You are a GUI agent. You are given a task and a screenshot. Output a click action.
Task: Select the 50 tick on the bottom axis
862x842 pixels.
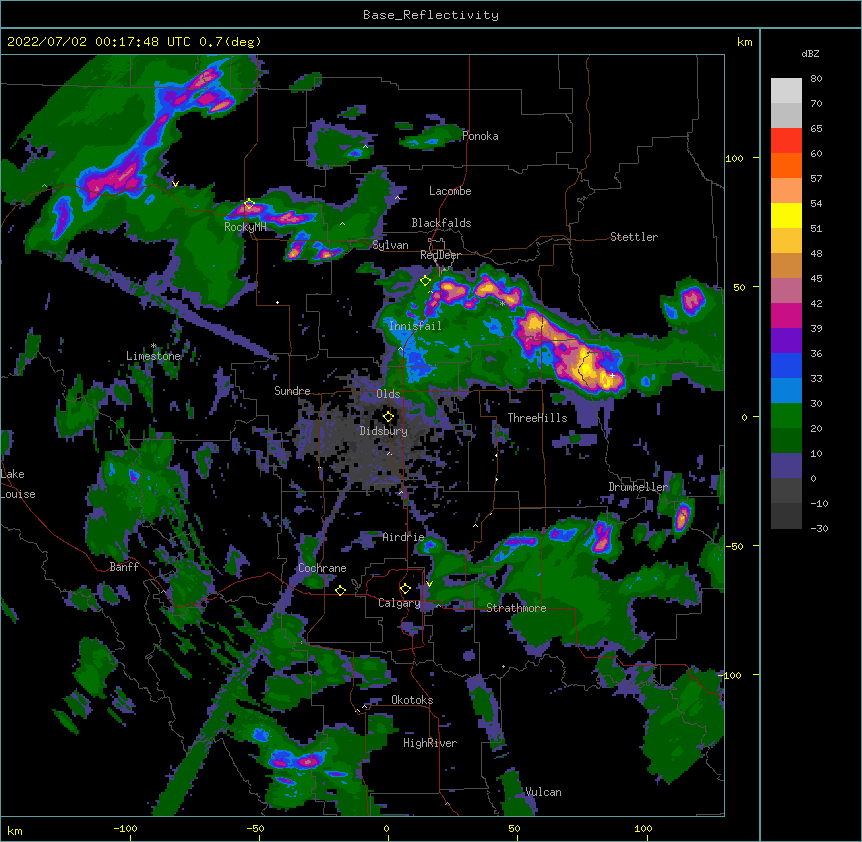(x=514, y=828)
